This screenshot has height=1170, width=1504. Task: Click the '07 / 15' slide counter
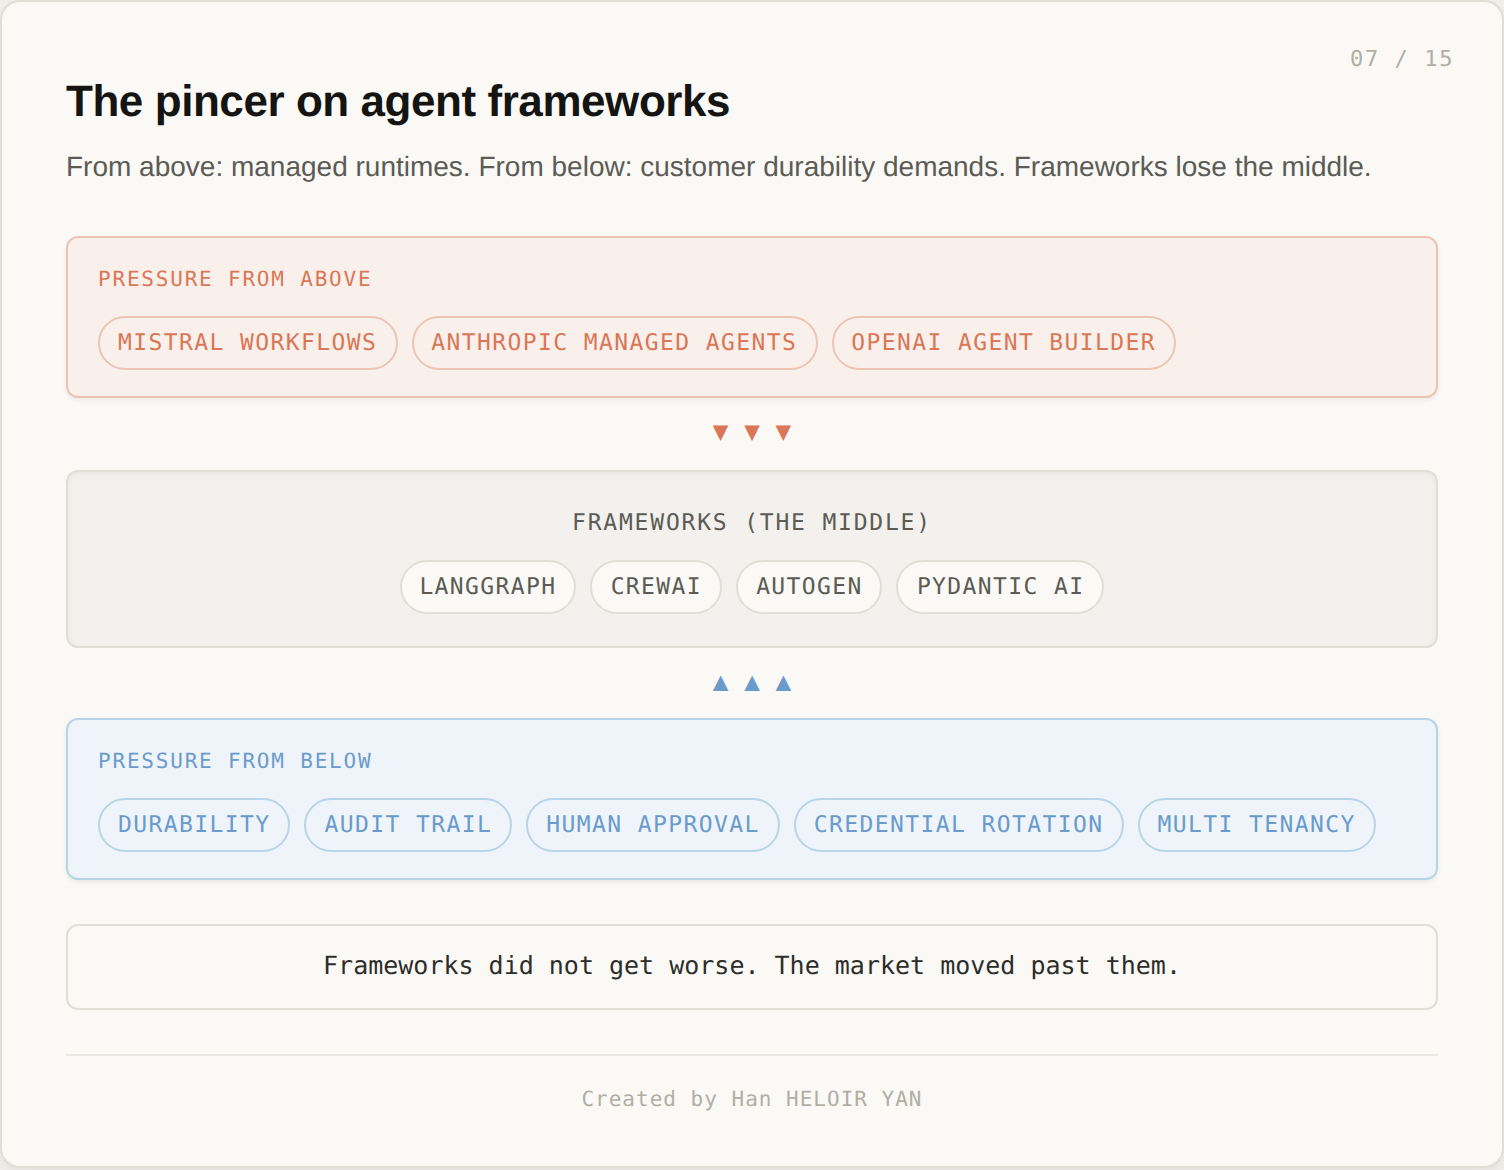pos(1401,59)
